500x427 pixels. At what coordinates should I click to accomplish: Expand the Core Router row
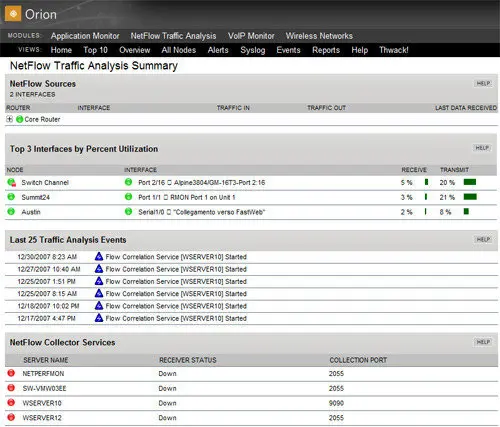(x=9, y=119)
